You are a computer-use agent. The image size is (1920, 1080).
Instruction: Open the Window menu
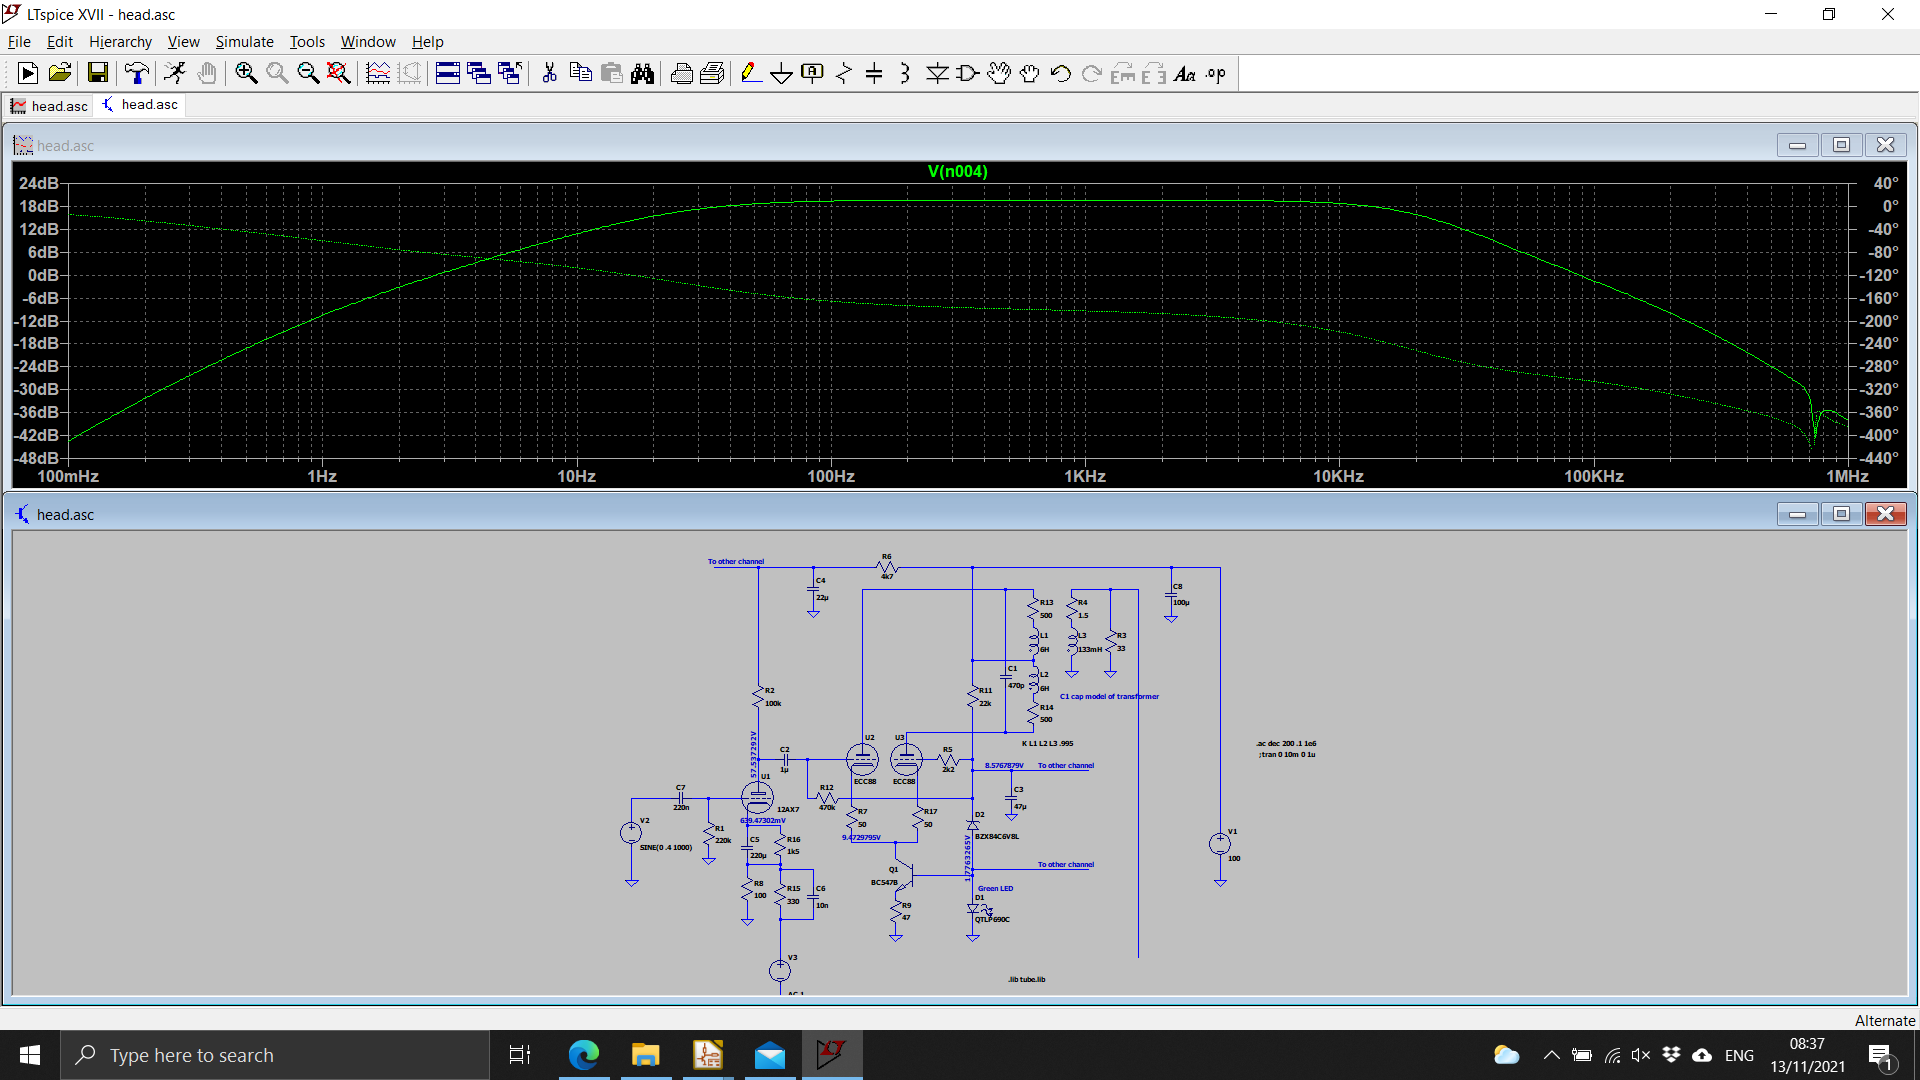point(368,41)
